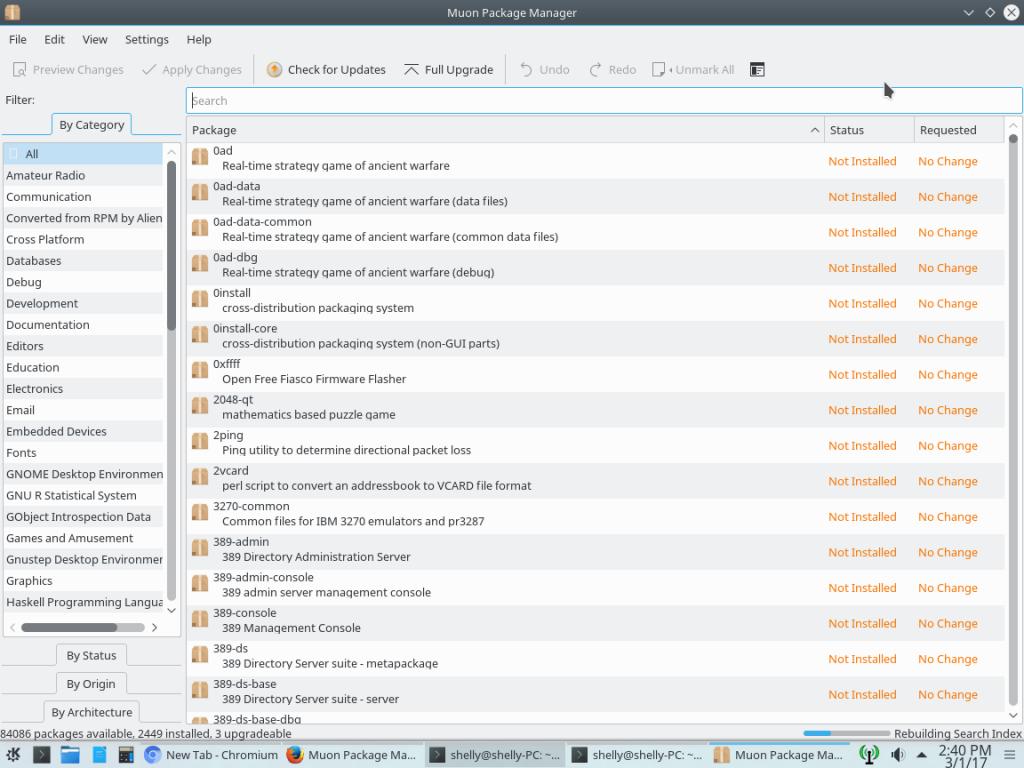Click the Full Upgrade toolbar icon
Viewport: 1024px width, 768px height.
point(411,70)
